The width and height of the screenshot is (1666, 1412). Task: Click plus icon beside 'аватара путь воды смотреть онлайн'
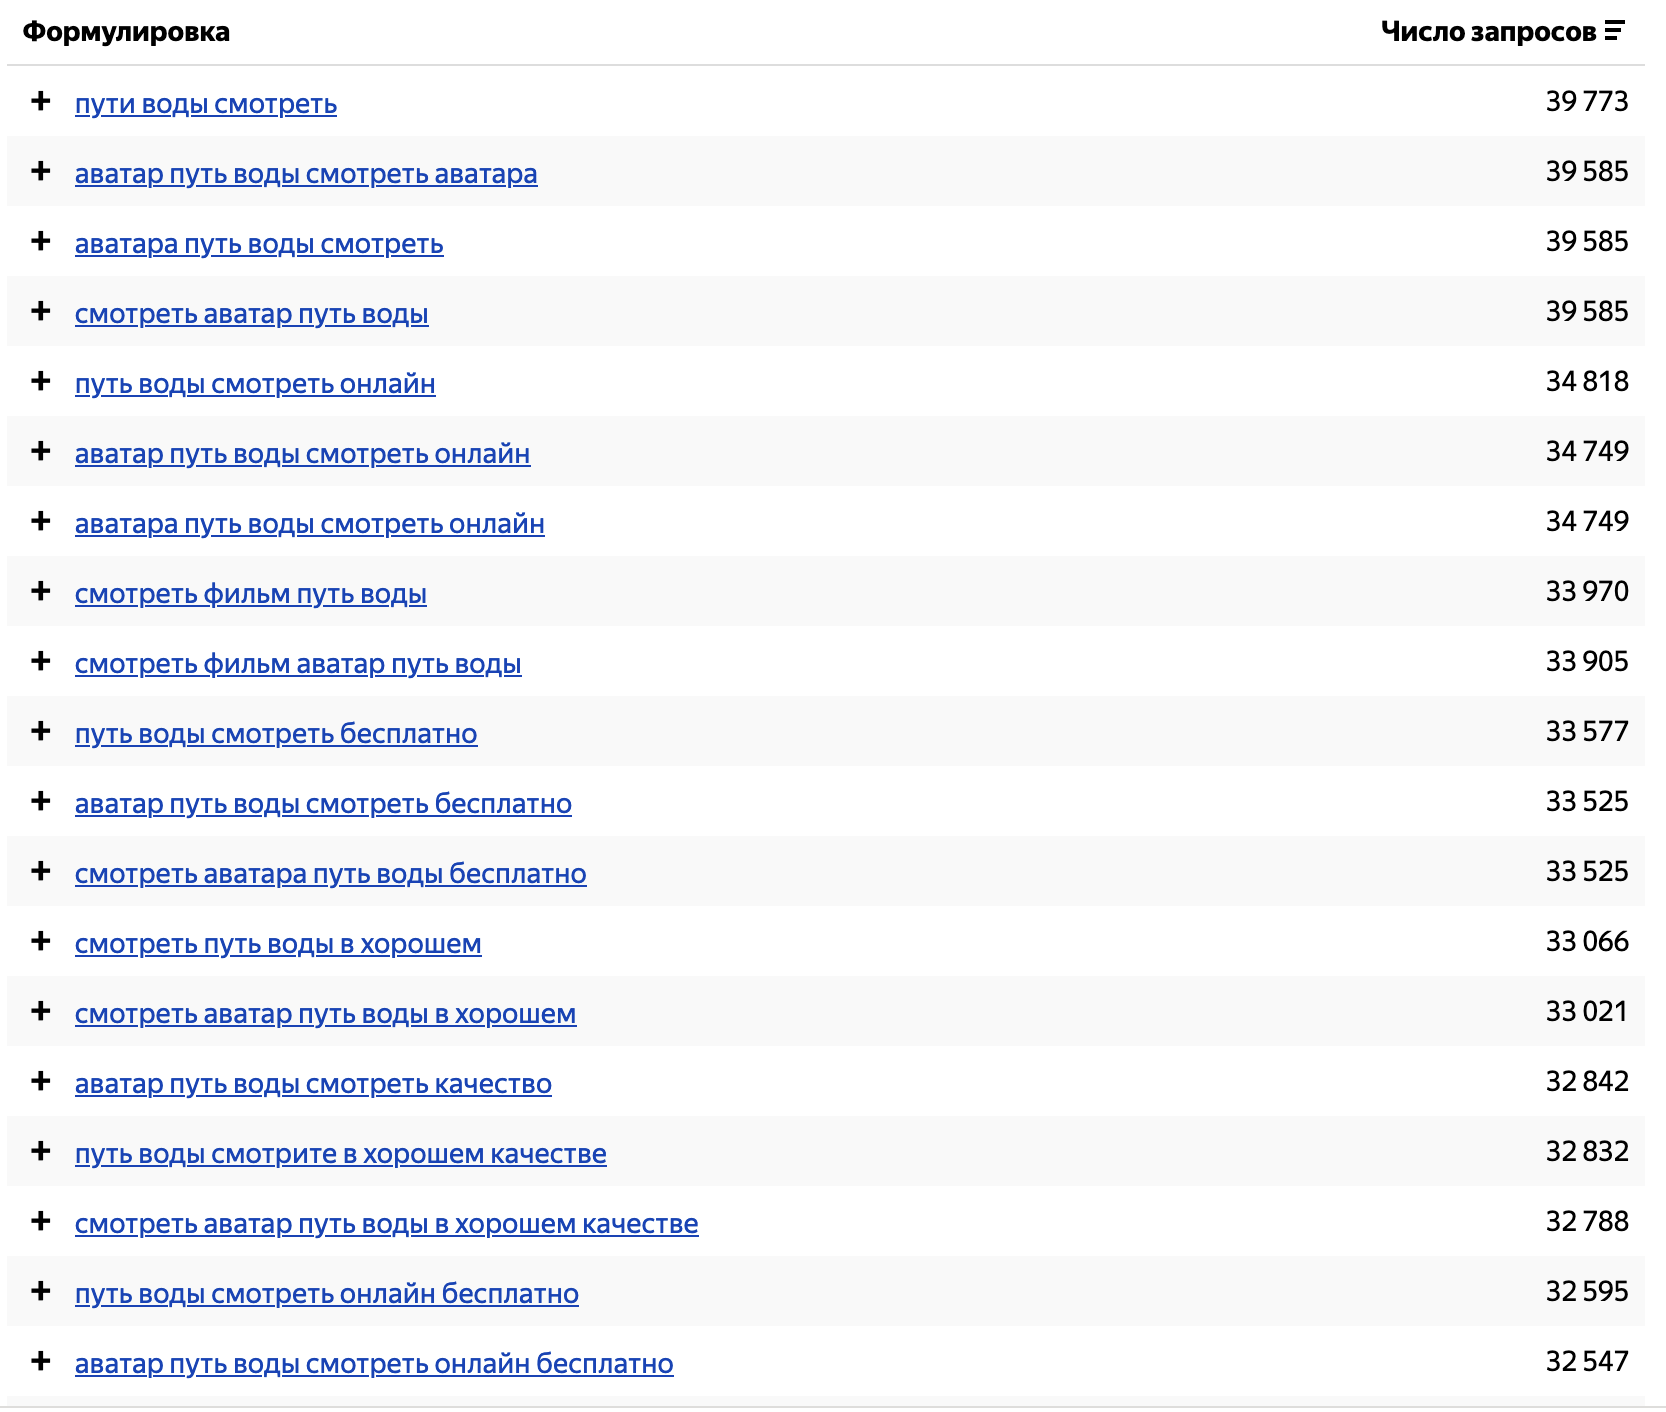[41, 521]
